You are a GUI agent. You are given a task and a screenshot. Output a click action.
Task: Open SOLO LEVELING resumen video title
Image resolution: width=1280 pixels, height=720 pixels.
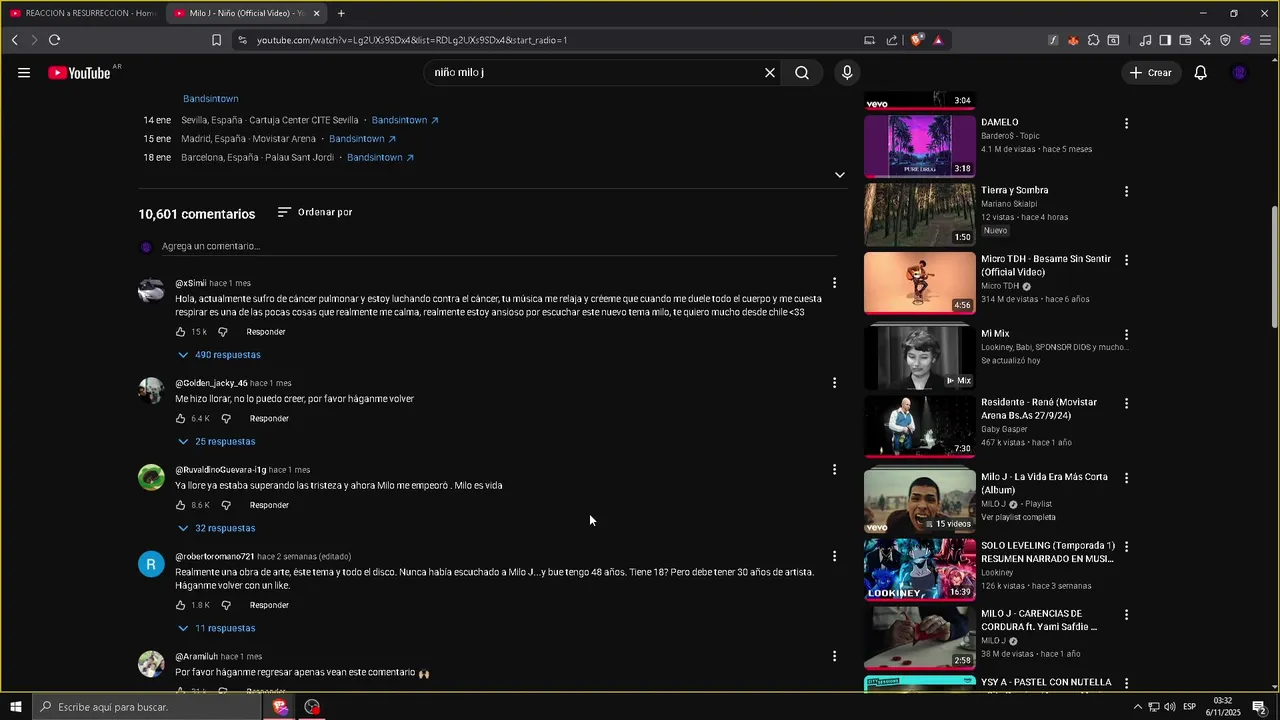point(1047,552)
